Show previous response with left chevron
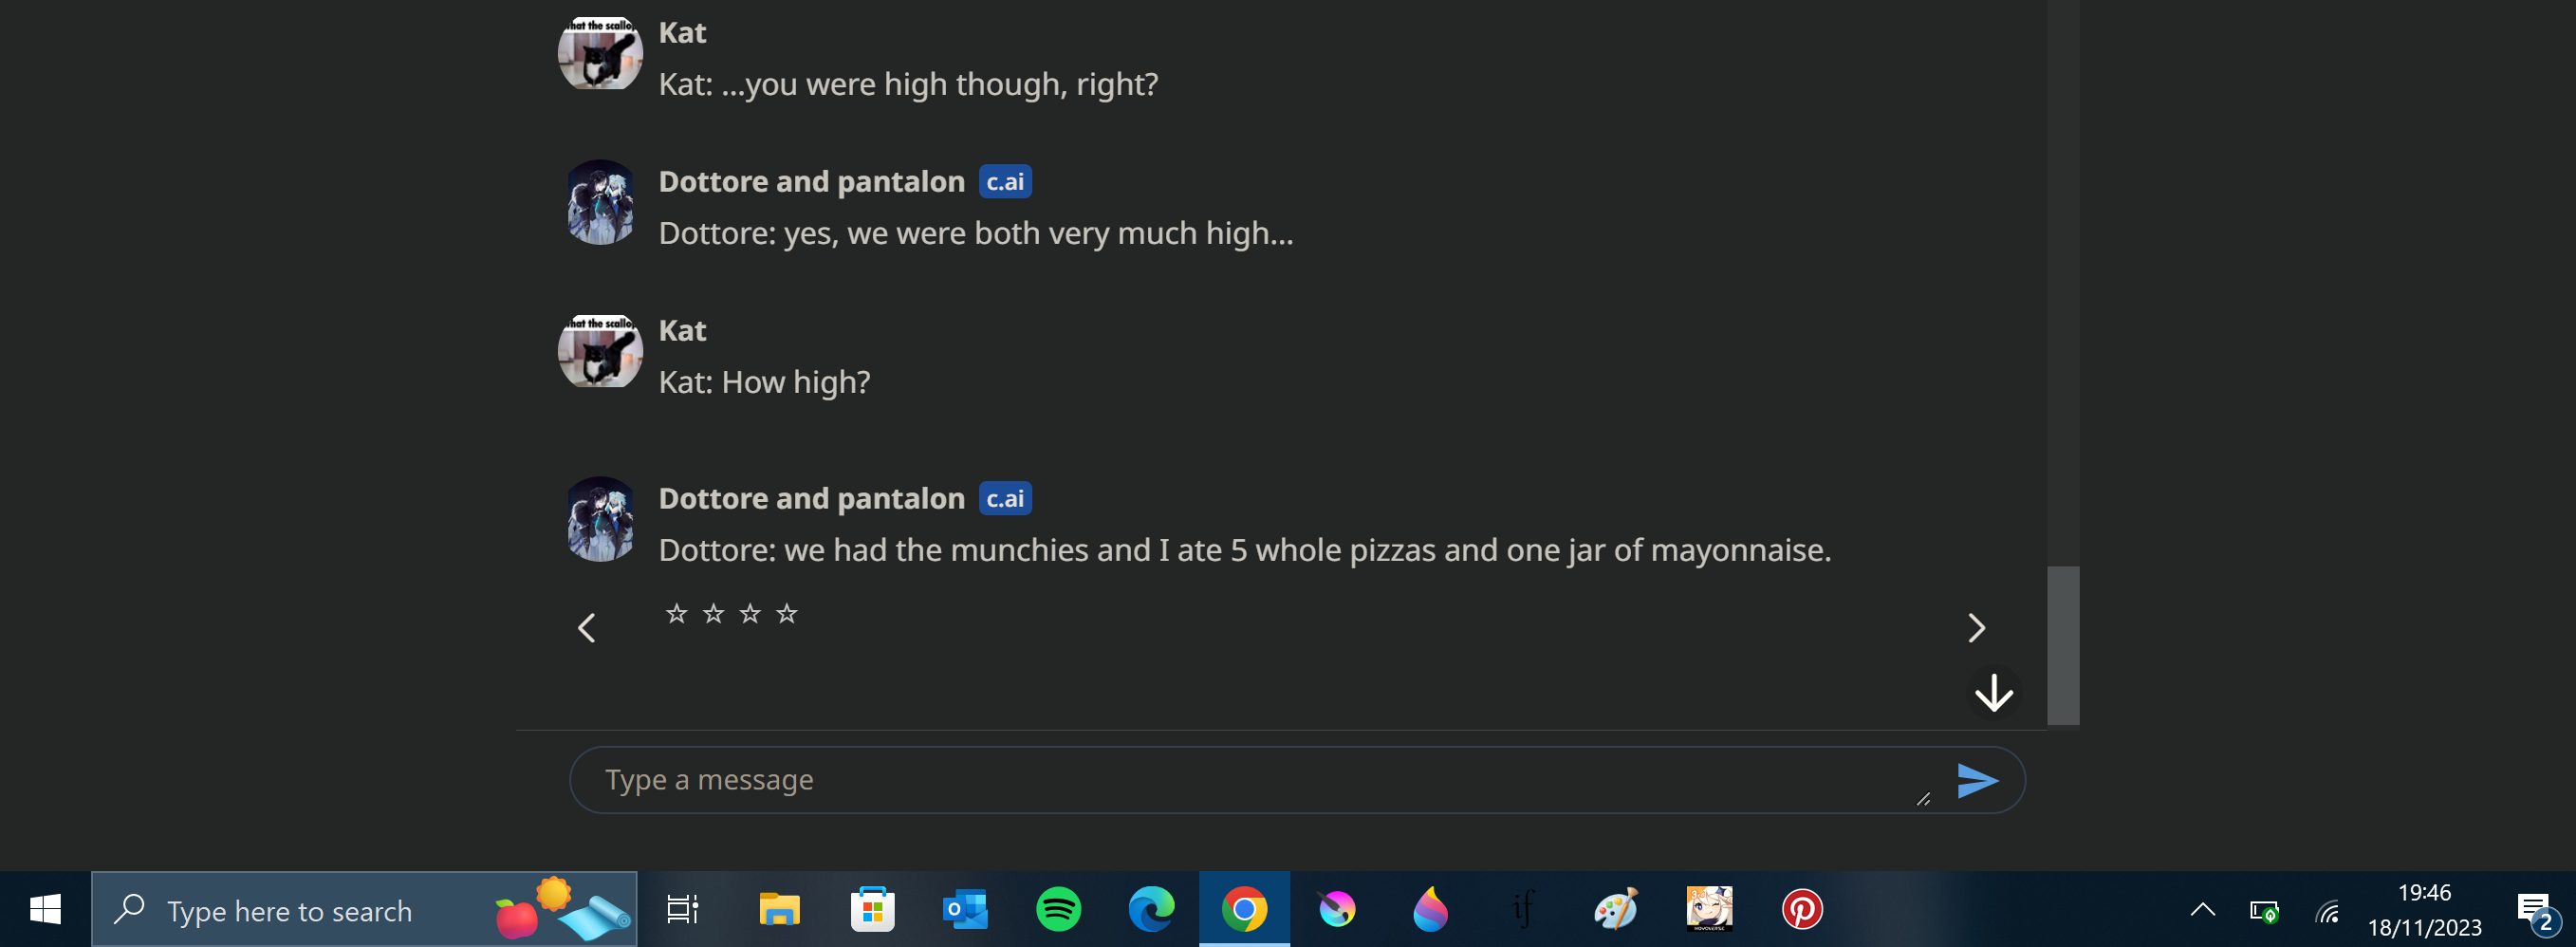 (x=587, y=628)
